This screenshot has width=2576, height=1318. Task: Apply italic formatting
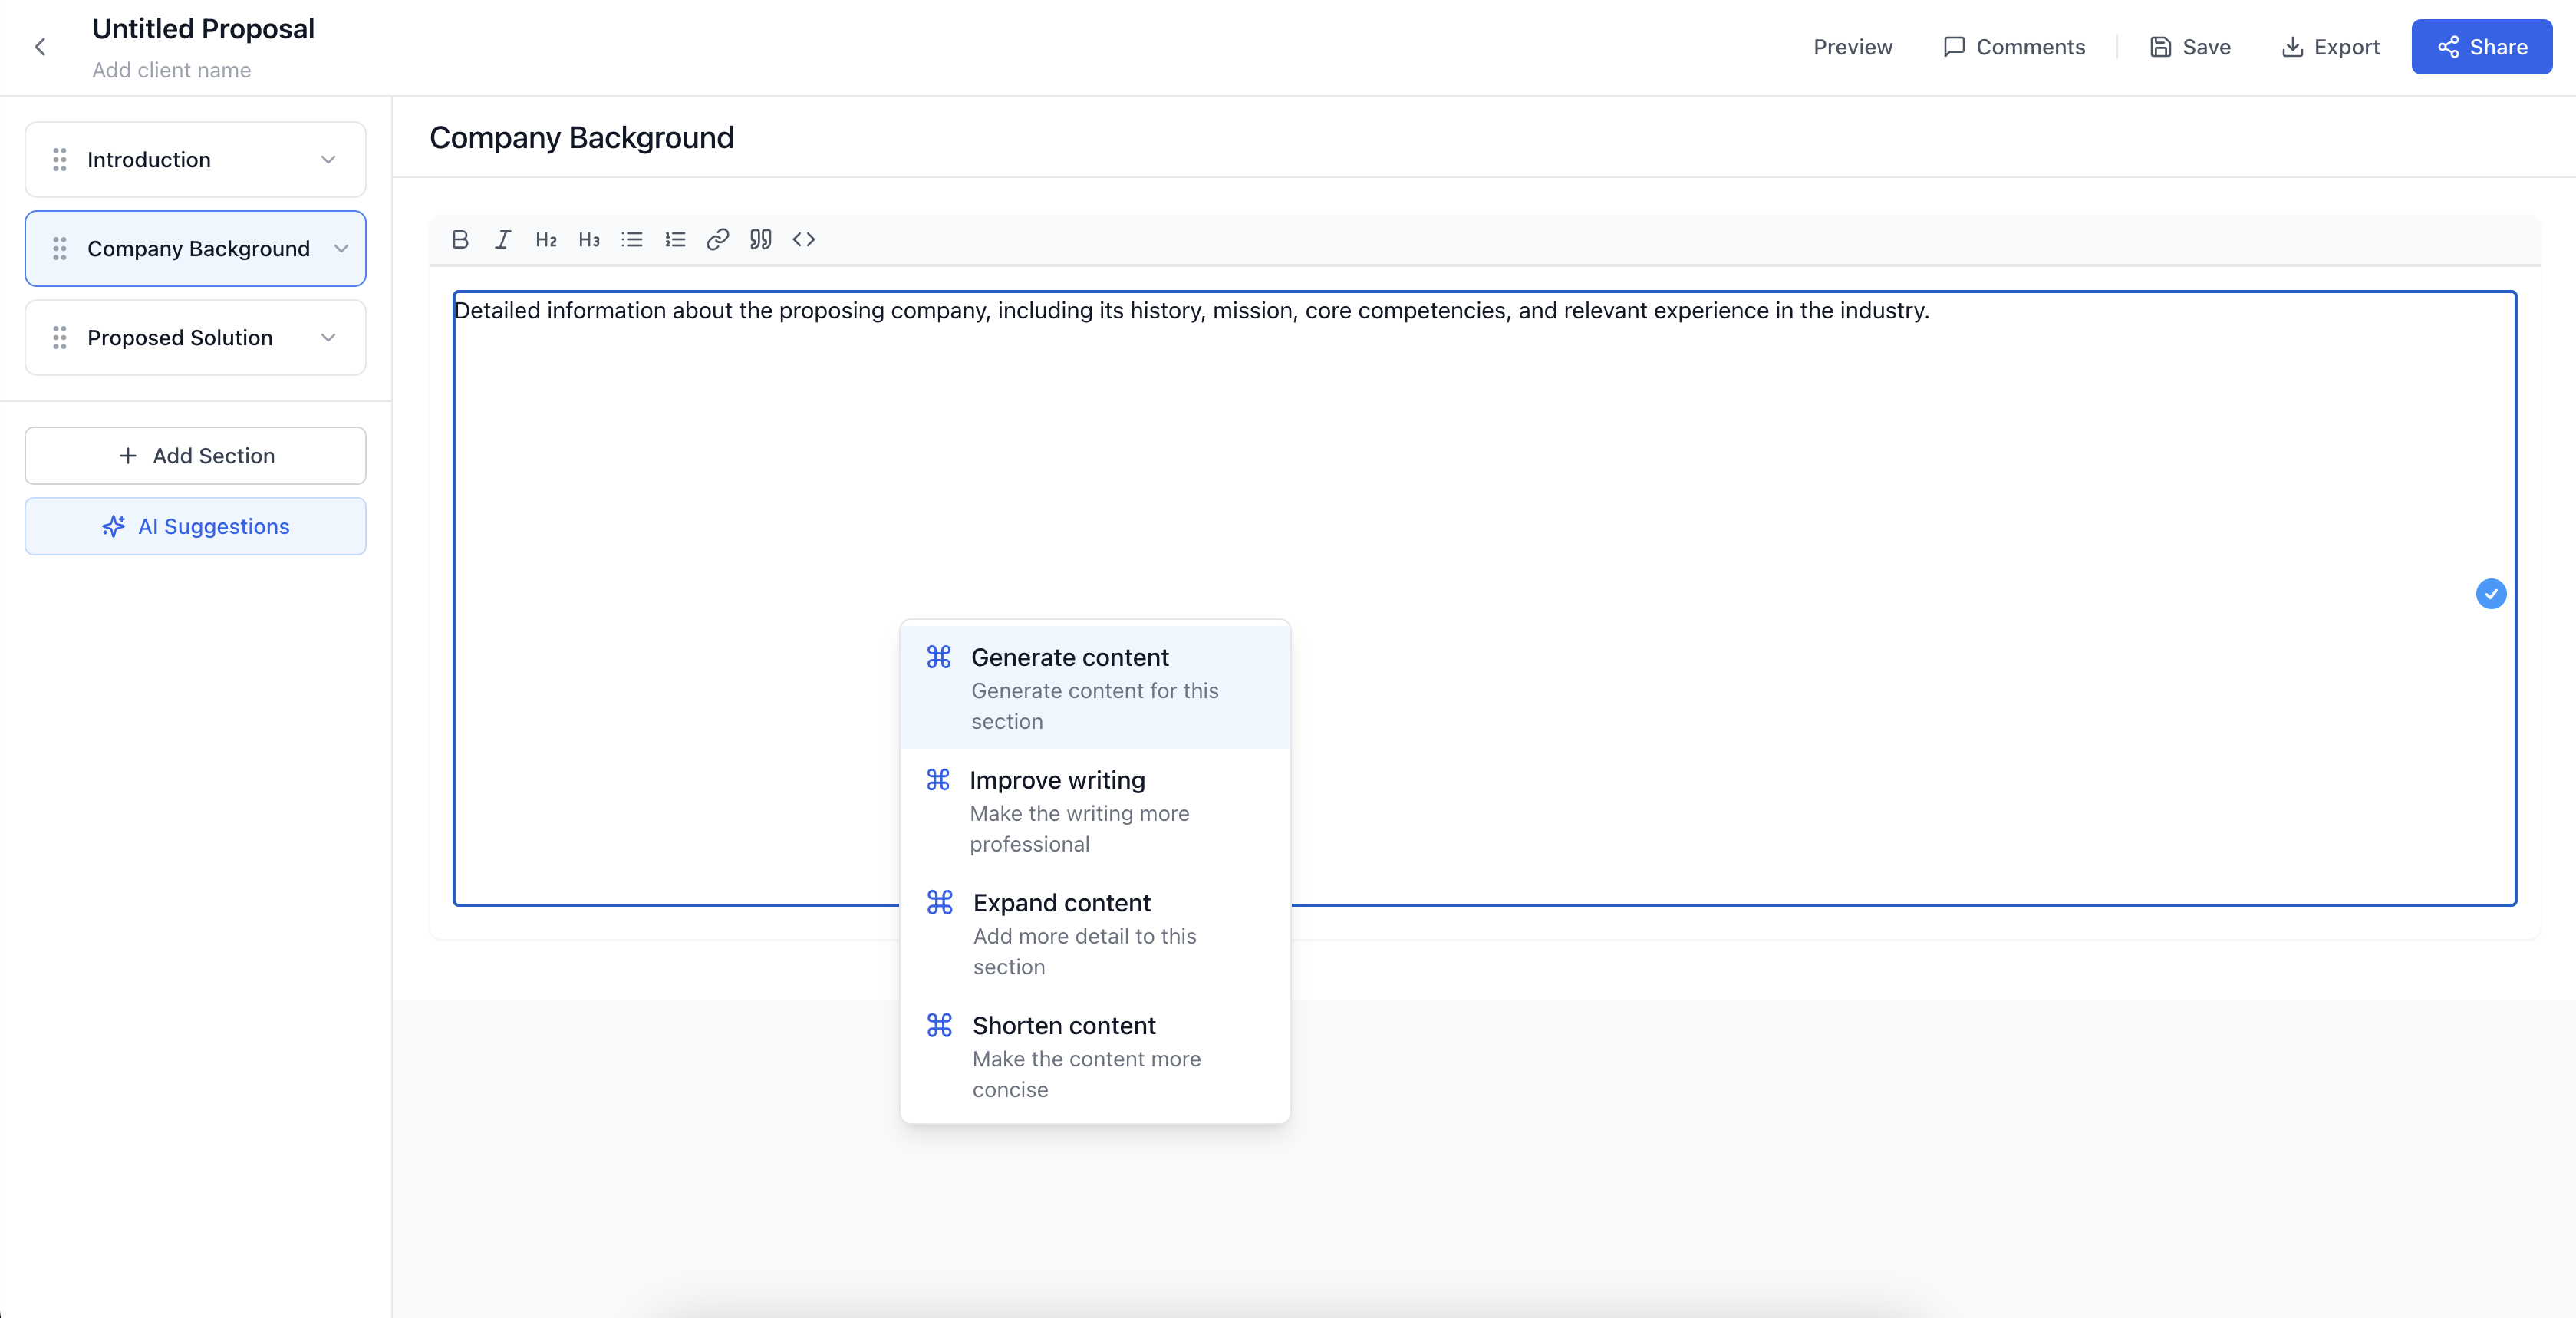503,239
